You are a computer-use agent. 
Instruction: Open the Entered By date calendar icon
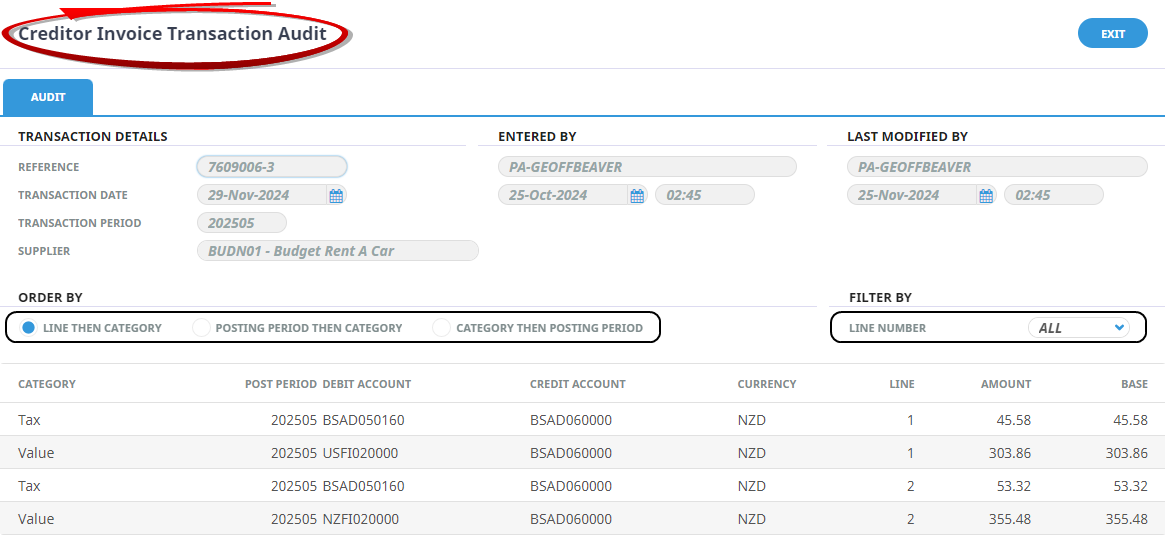coord(637,196)
